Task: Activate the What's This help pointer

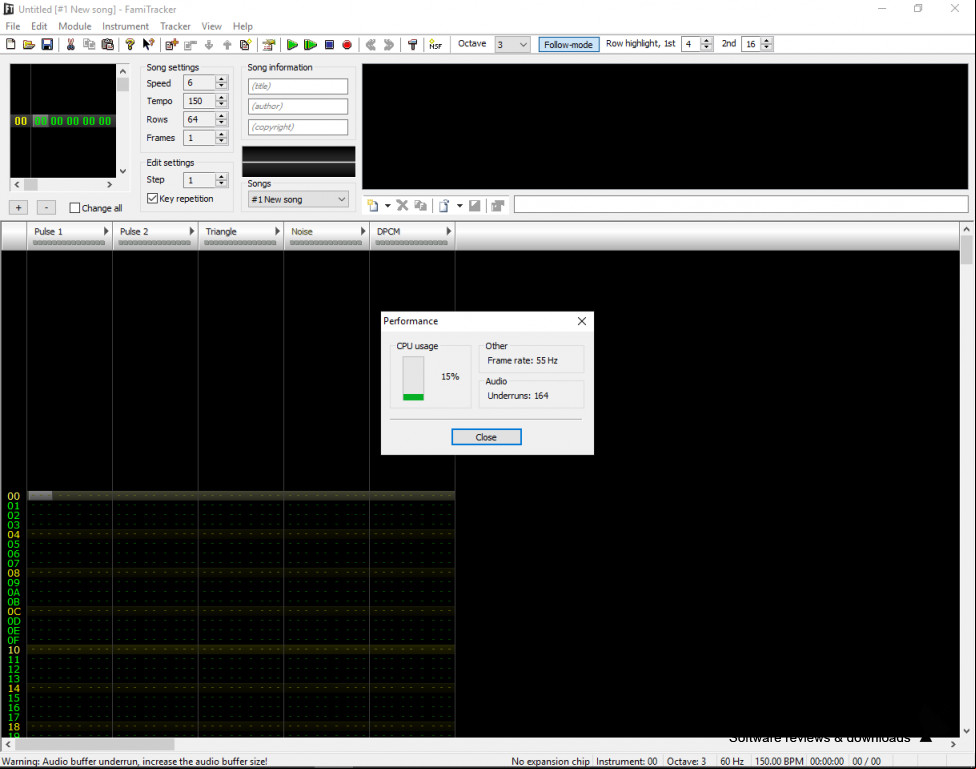Action: [148, 44]
